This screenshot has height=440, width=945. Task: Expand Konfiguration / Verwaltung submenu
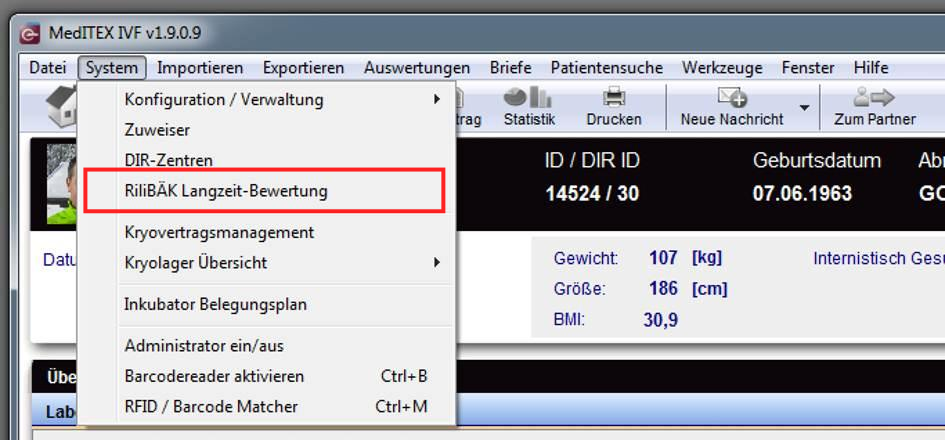267,99
